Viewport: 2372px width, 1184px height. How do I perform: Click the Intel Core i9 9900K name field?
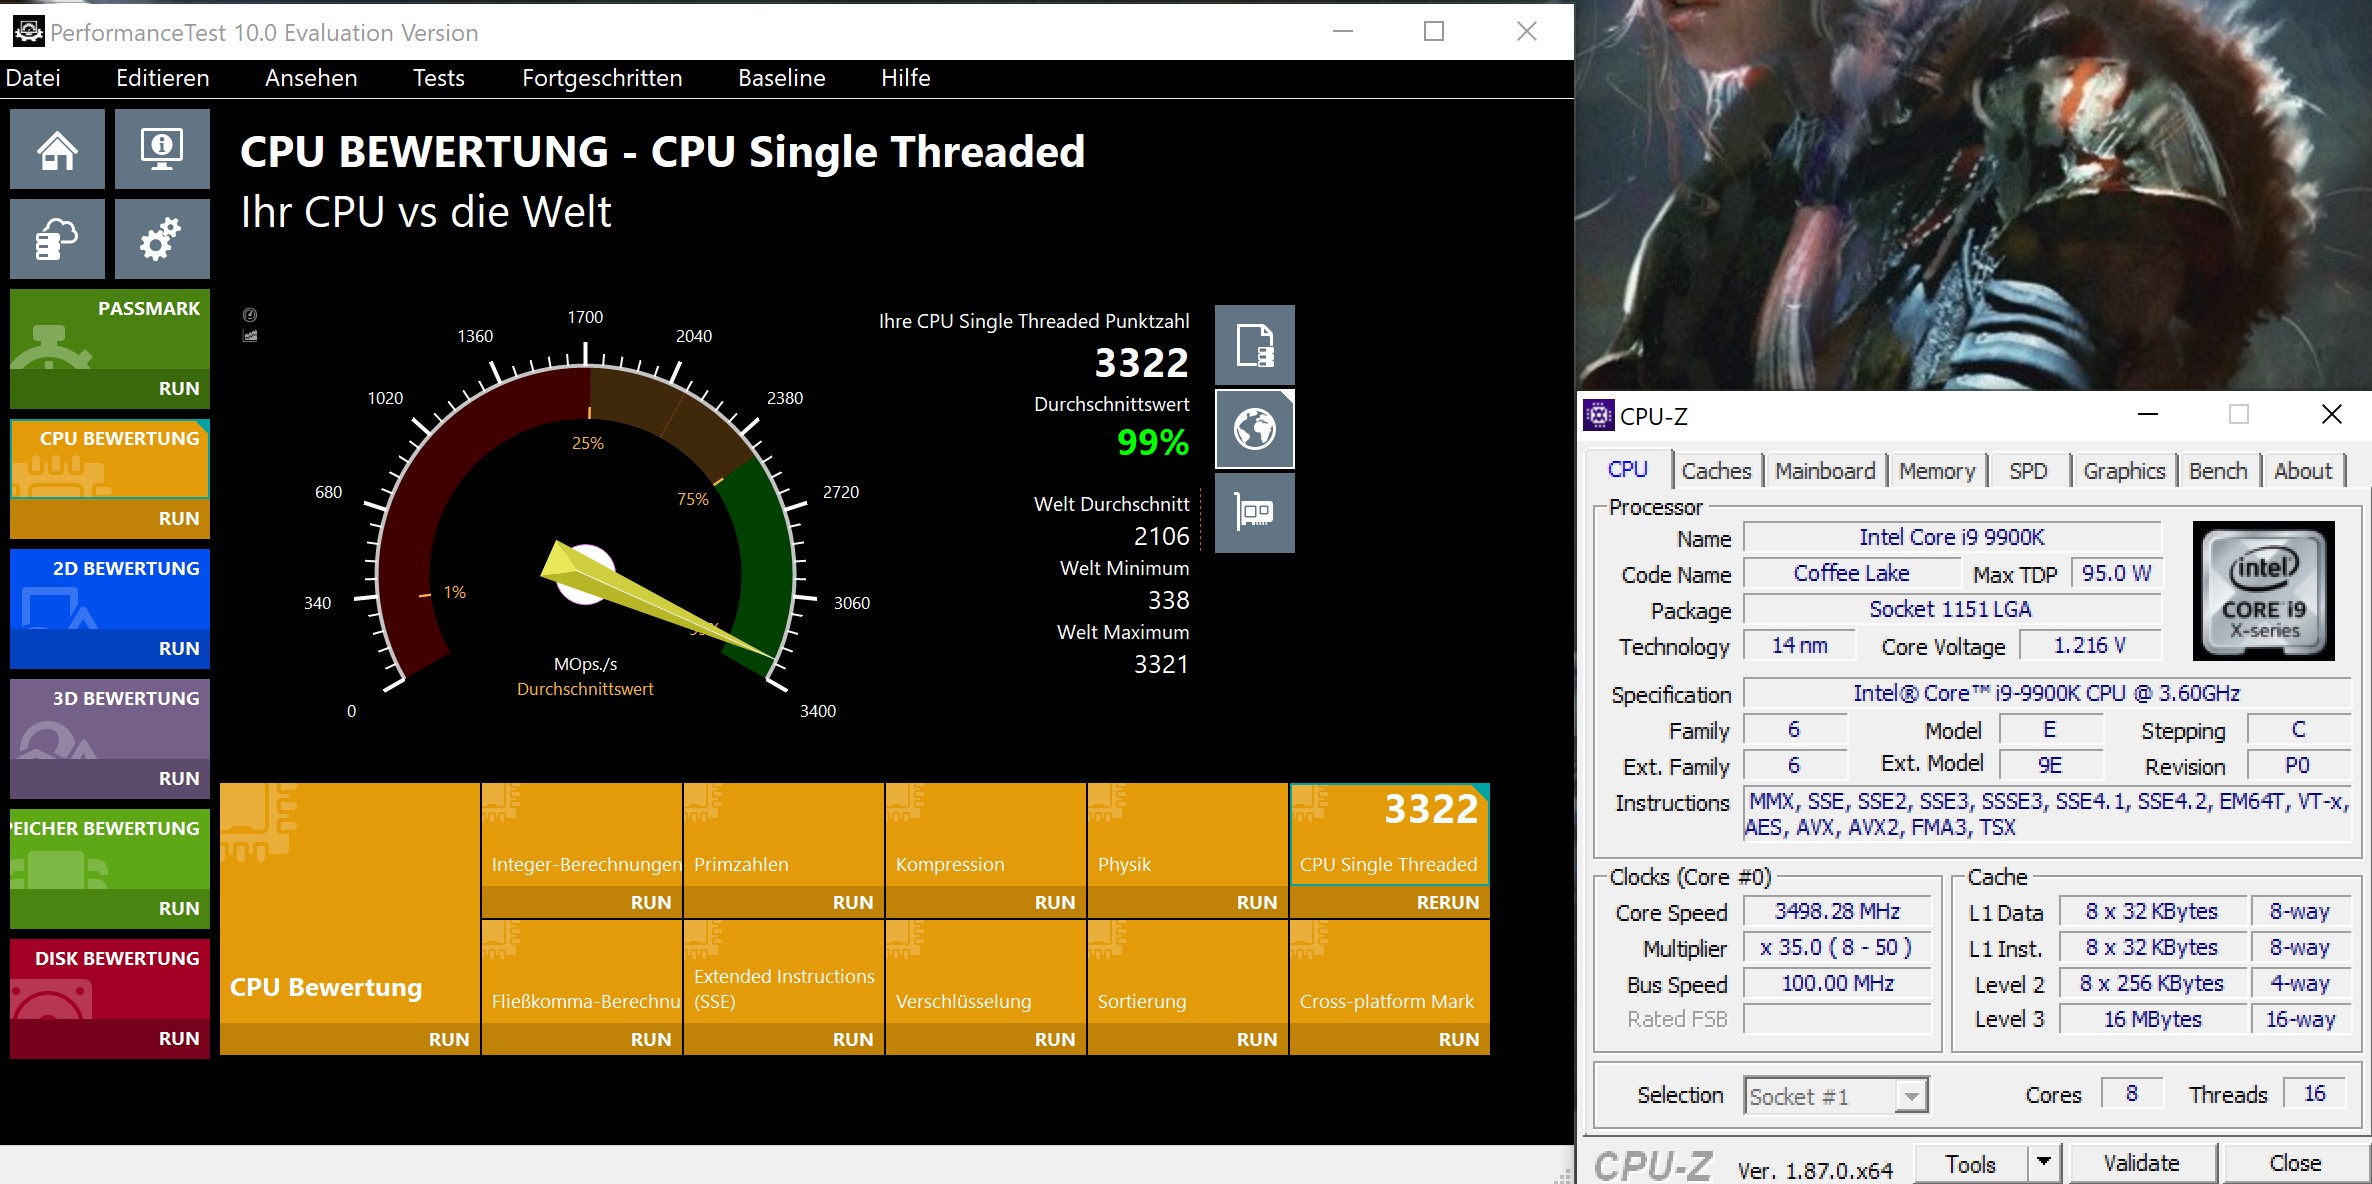click(1952, 537)
